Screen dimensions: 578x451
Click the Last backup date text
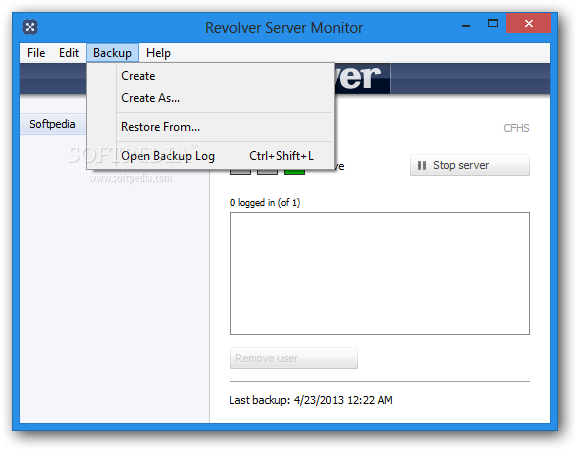click(311, 400)
